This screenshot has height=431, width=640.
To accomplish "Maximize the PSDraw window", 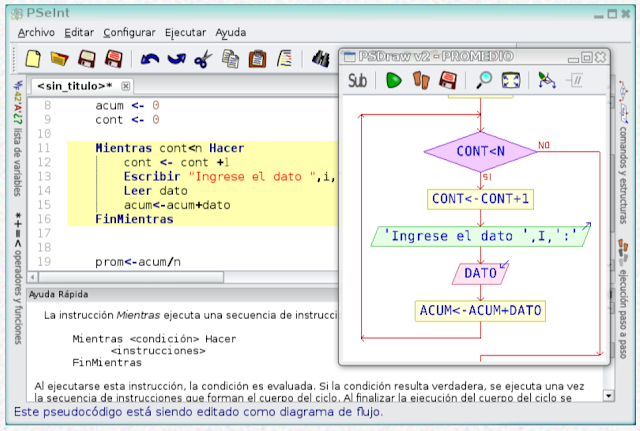I will click(587, 58).
